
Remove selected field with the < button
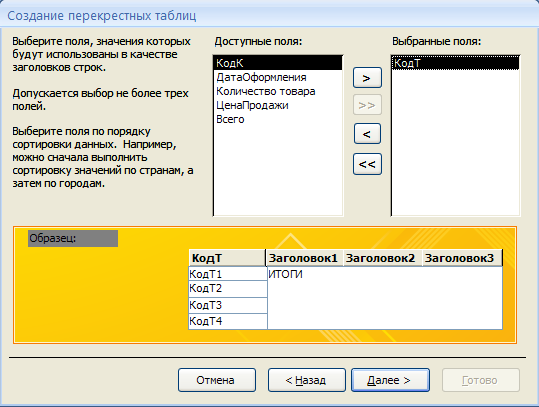pyautogui.click(x=367, y=134)
